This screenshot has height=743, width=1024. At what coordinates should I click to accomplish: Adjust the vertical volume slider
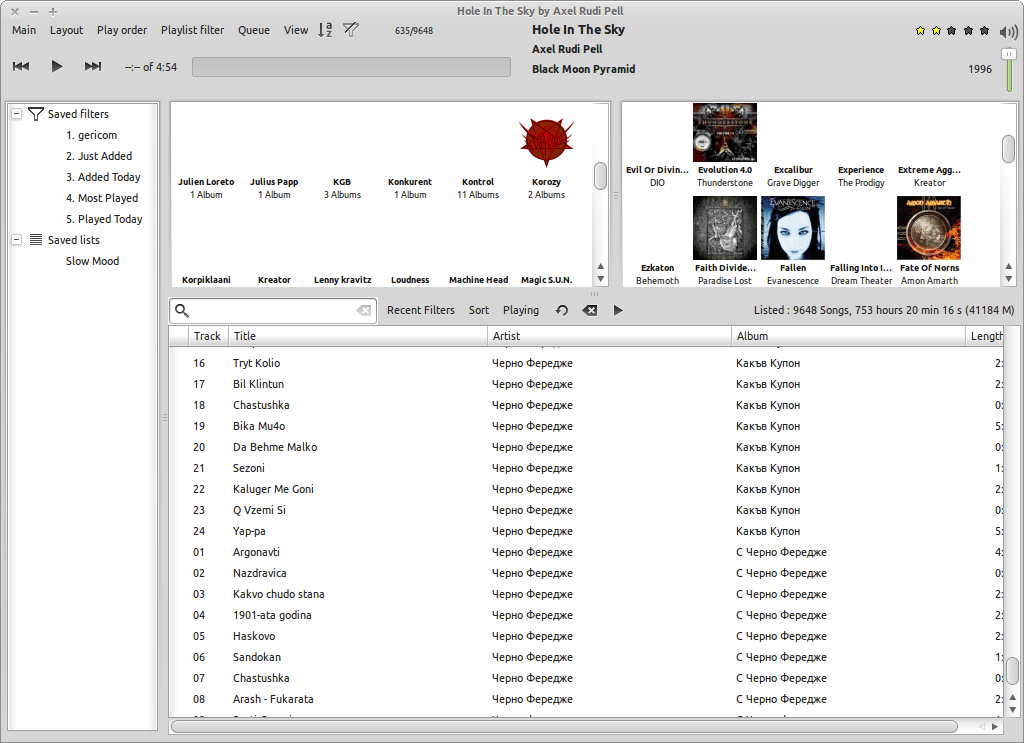(x=1010, y=71)
